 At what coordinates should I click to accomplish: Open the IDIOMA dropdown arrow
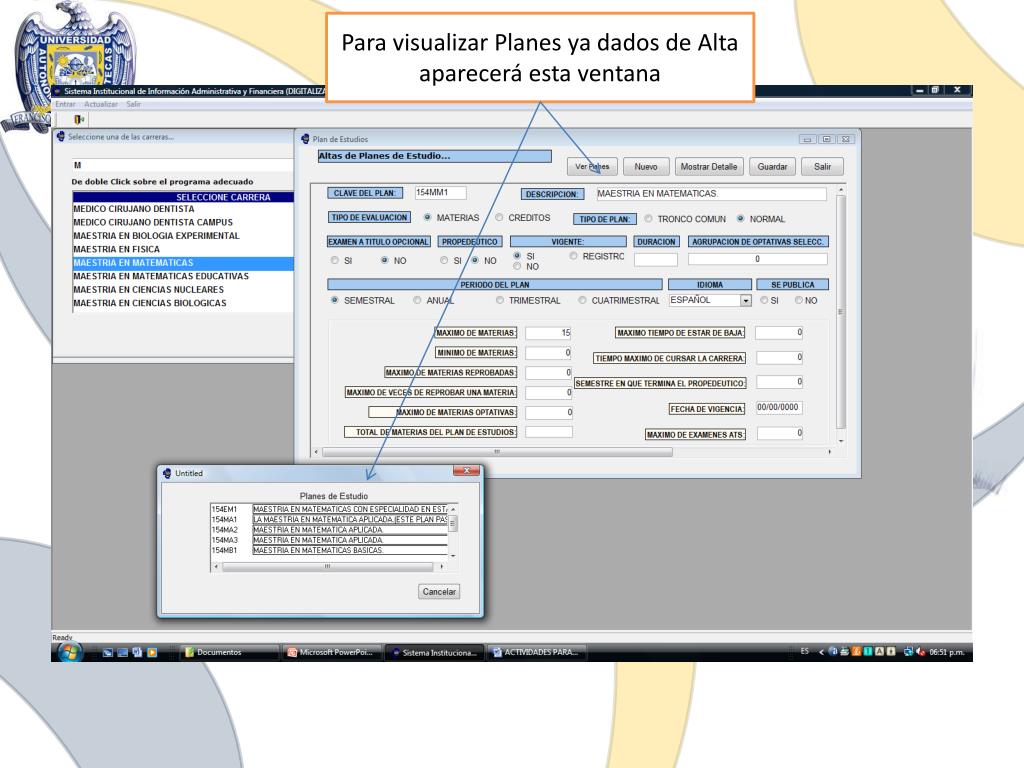(x=745, y=300)
